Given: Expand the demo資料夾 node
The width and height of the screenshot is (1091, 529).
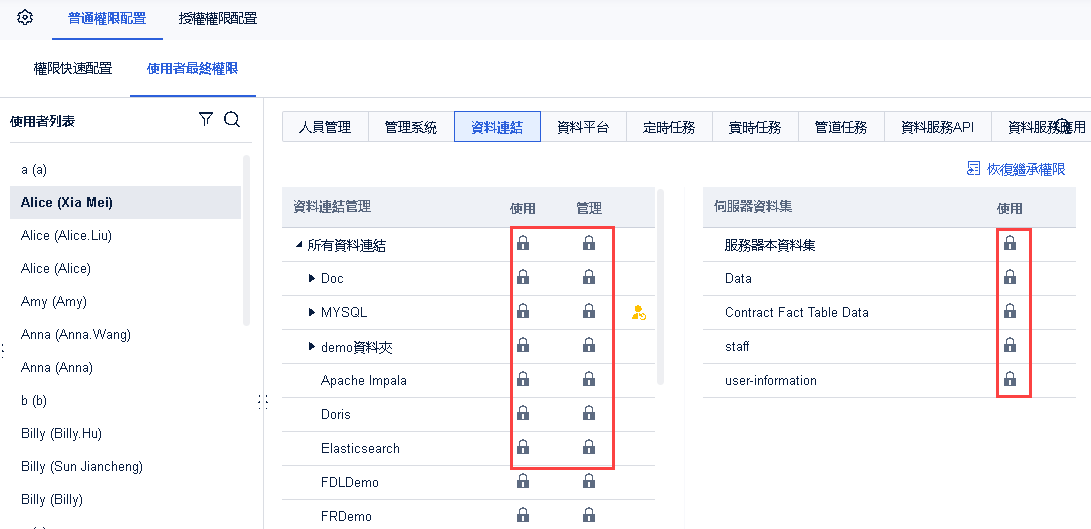Looking at the screenshot, I should coord(312,347).
